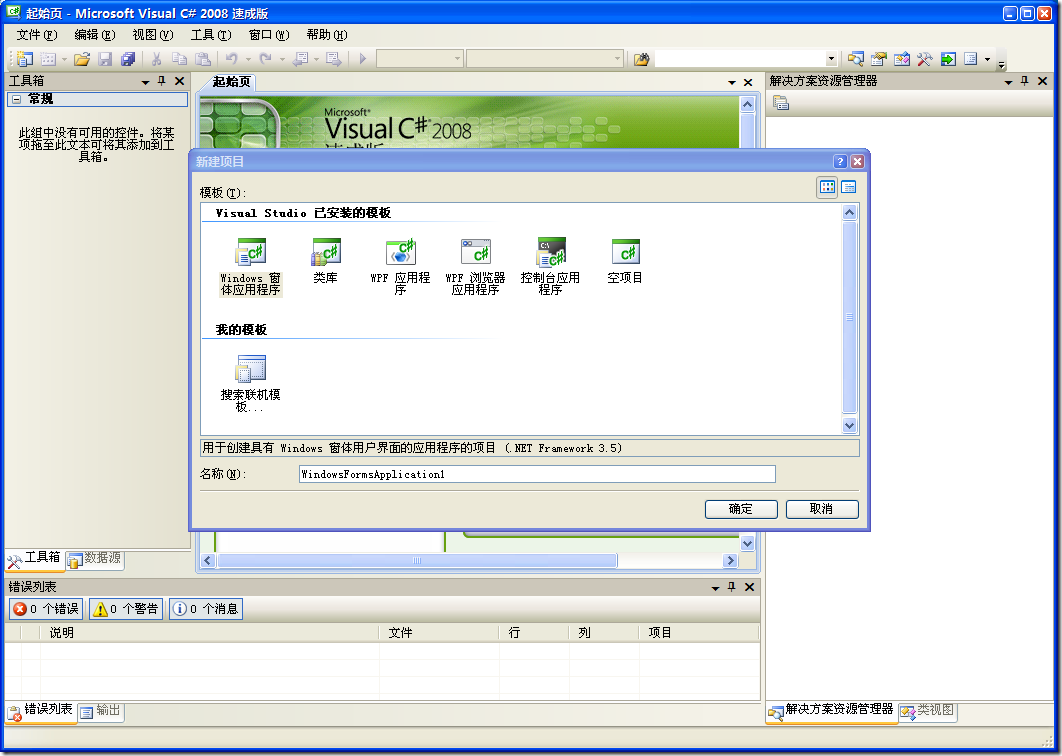
Task: Switch to the 类视图 tab
Action: coord(928,711)
